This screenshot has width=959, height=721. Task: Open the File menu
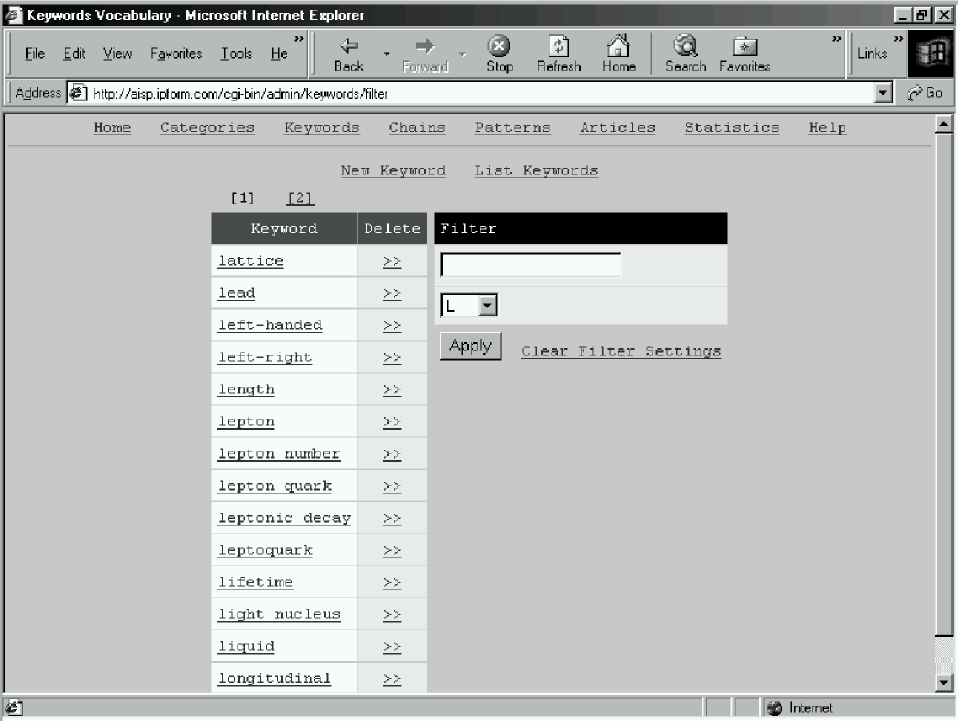click(35, 54)
